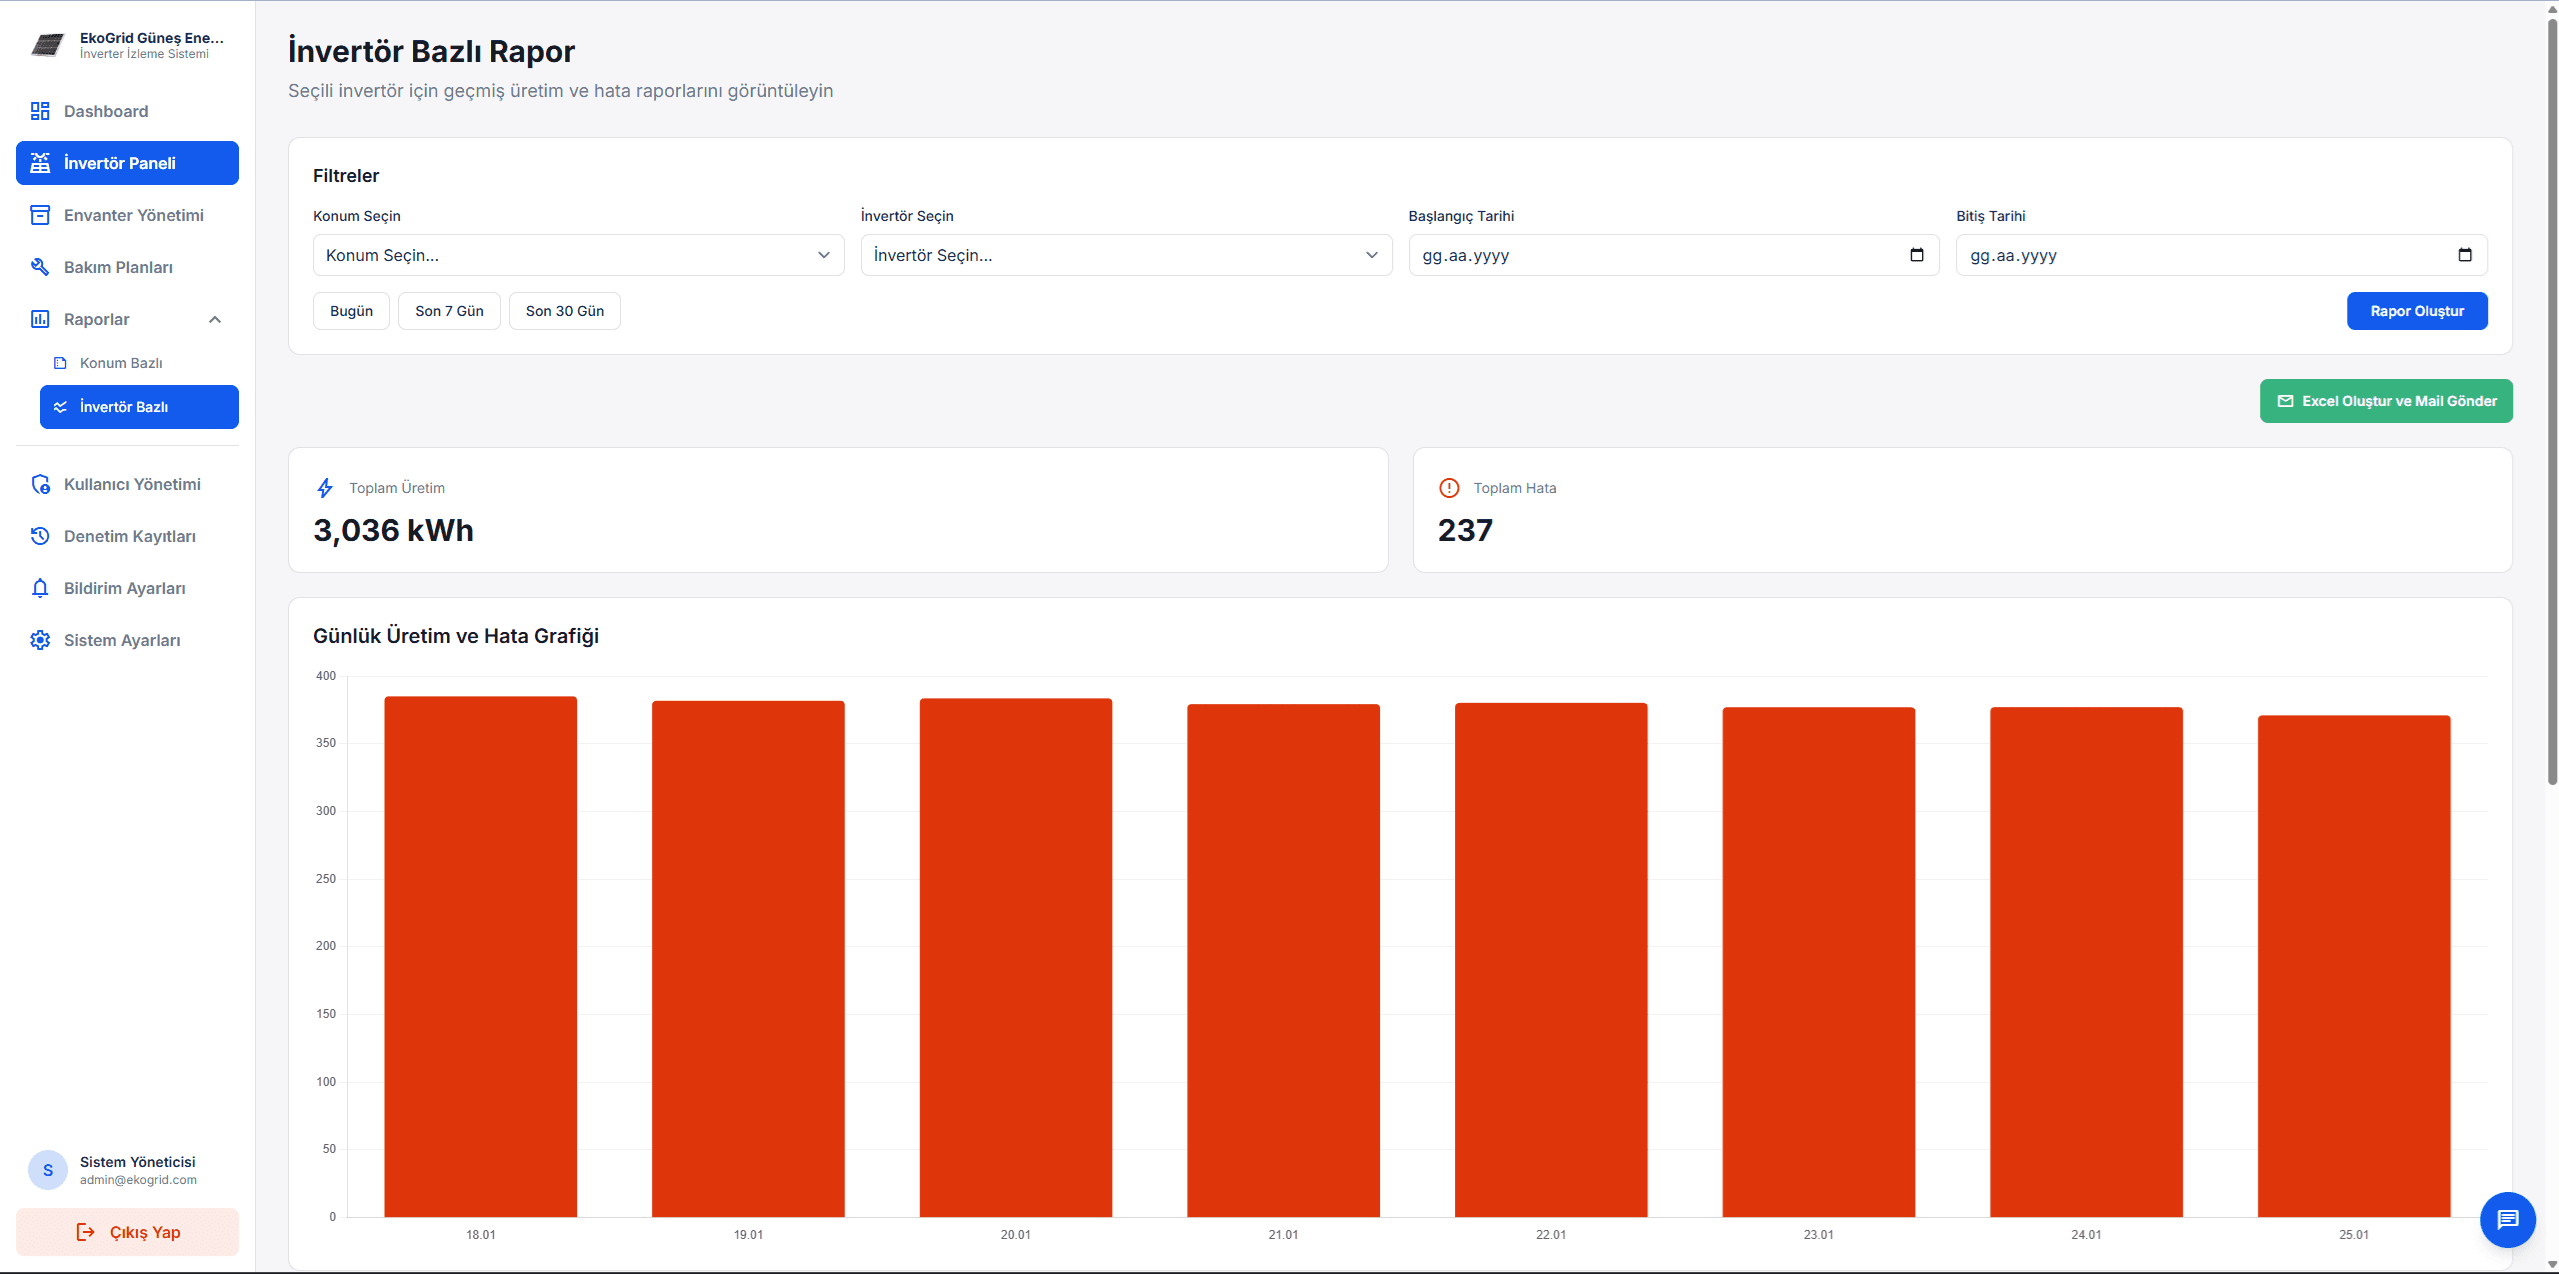Click the Rapor Oluştur button
Screen dimensions: 2559x1274
[2416, 311]
